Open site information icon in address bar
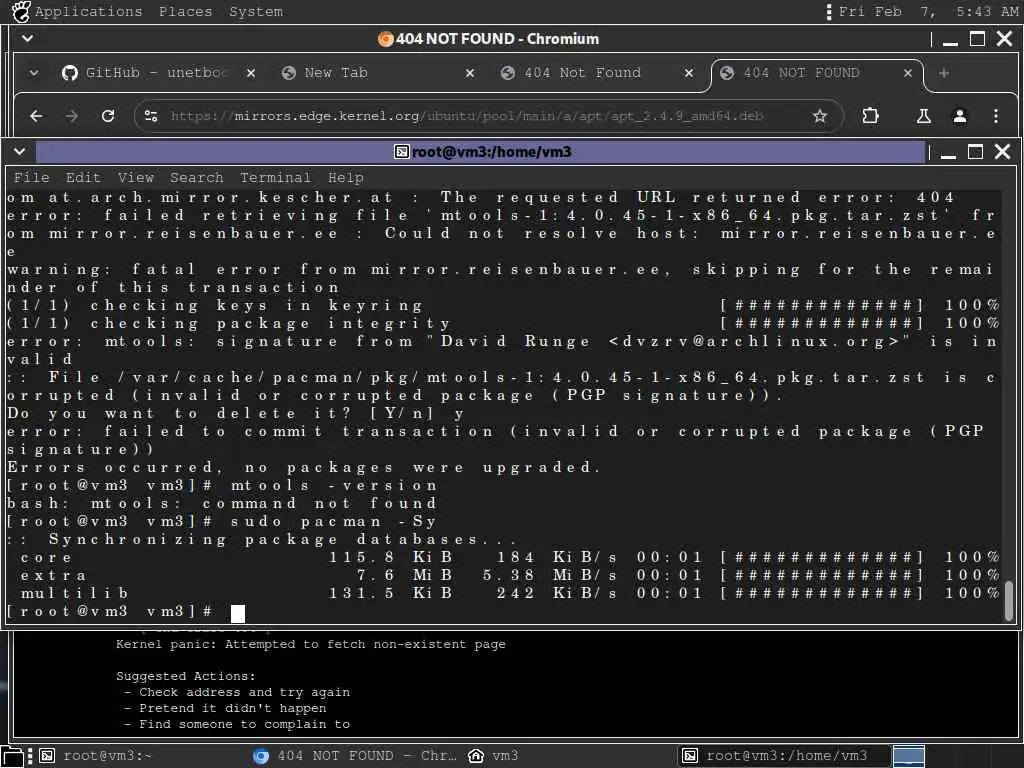 coord(151,116)
